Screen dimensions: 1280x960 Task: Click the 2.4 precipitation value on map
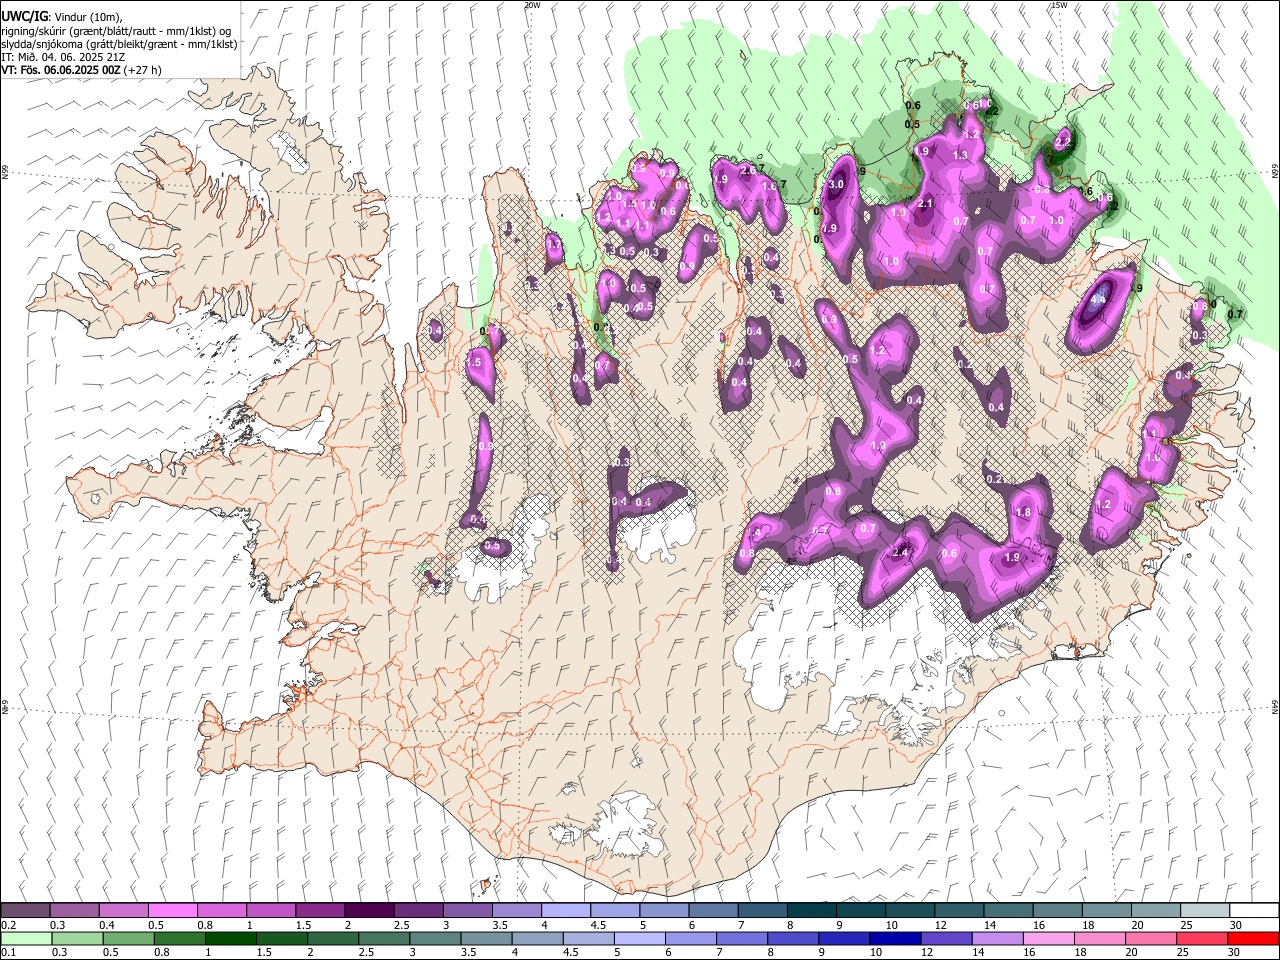click(899, 553)
